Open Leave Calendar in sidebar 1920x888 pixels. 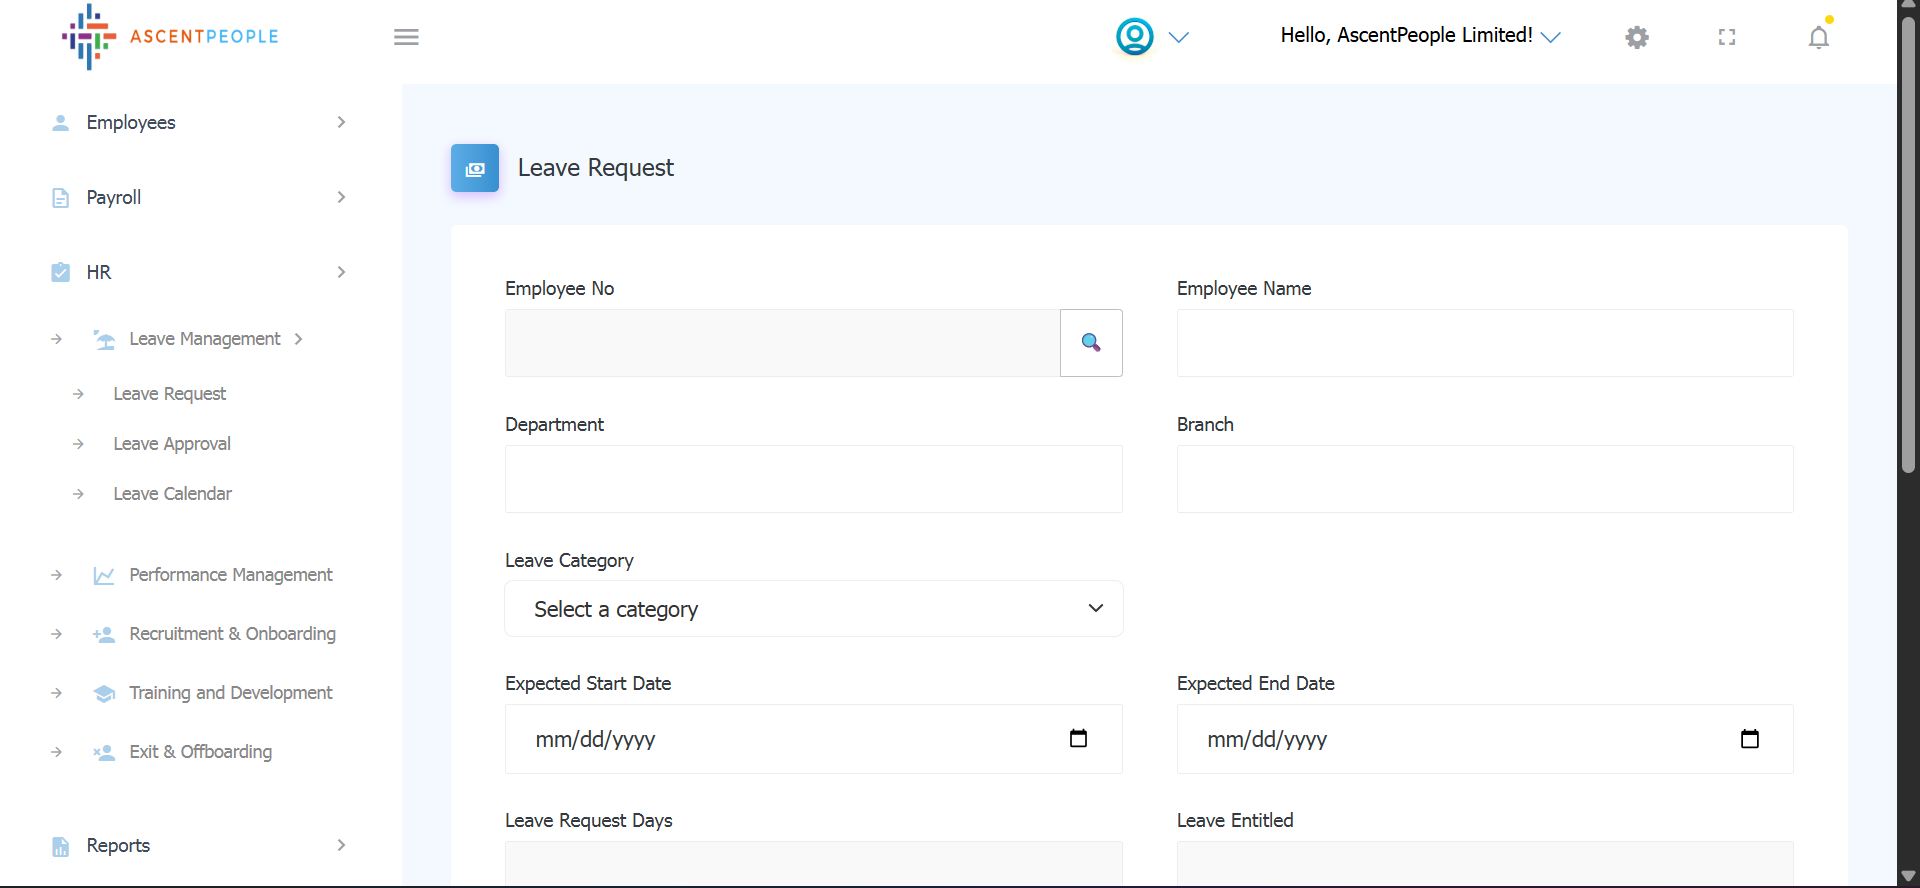coord(172,494)
